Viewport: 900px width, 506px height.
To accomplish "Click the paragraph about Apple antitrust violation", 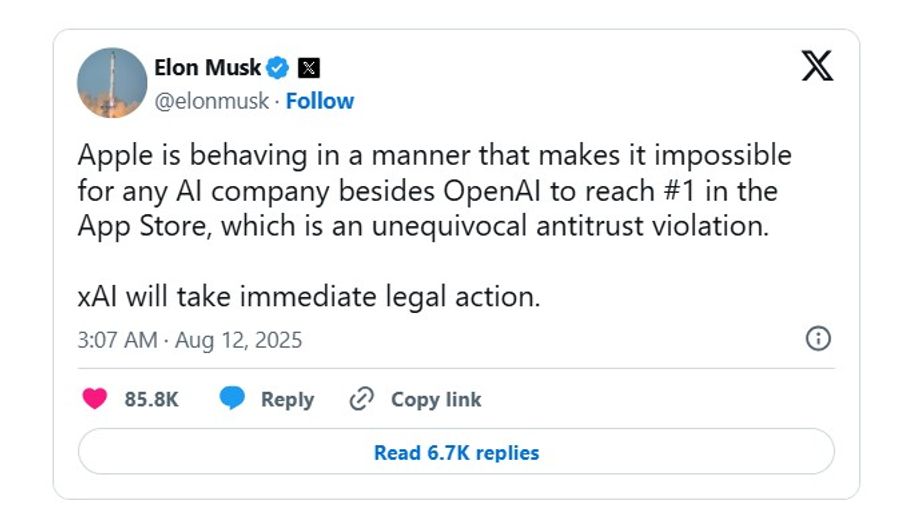I will 435,190.
